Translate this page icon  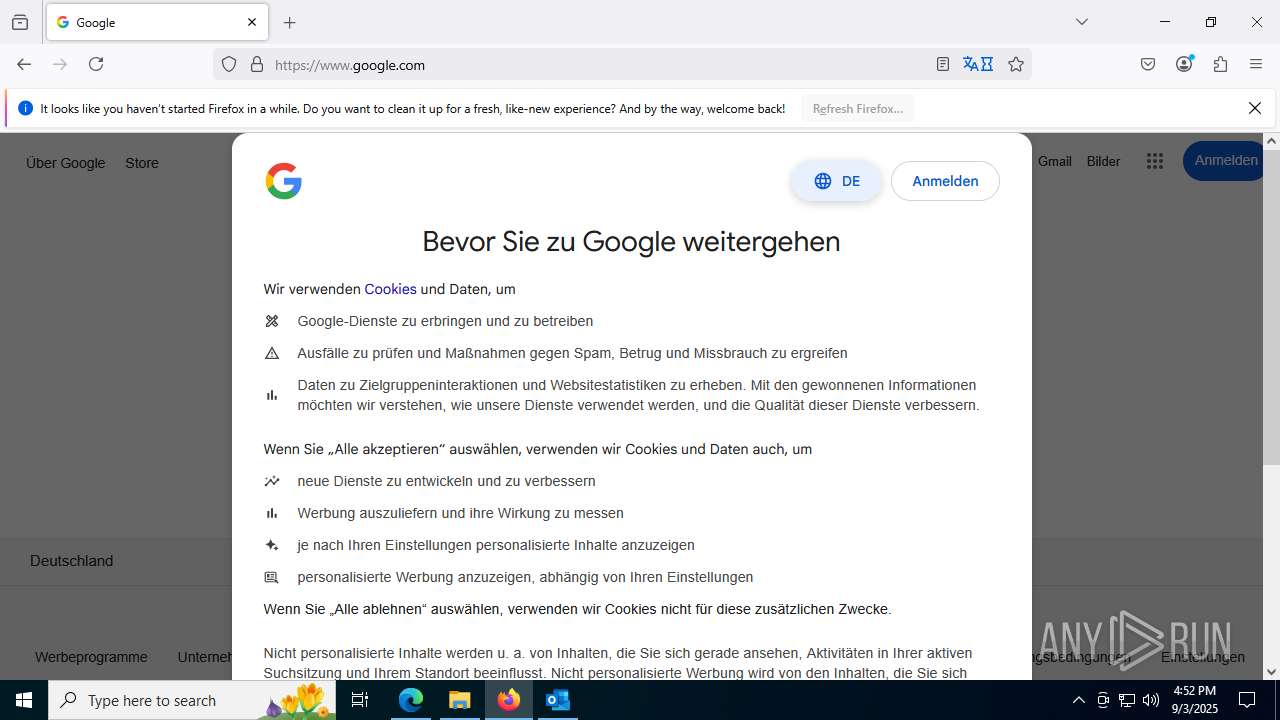click(978, 64)
